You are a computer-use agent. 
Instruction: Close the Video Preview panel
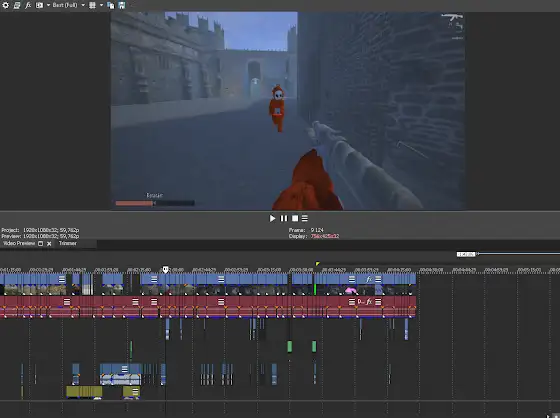tap(49, 244)
